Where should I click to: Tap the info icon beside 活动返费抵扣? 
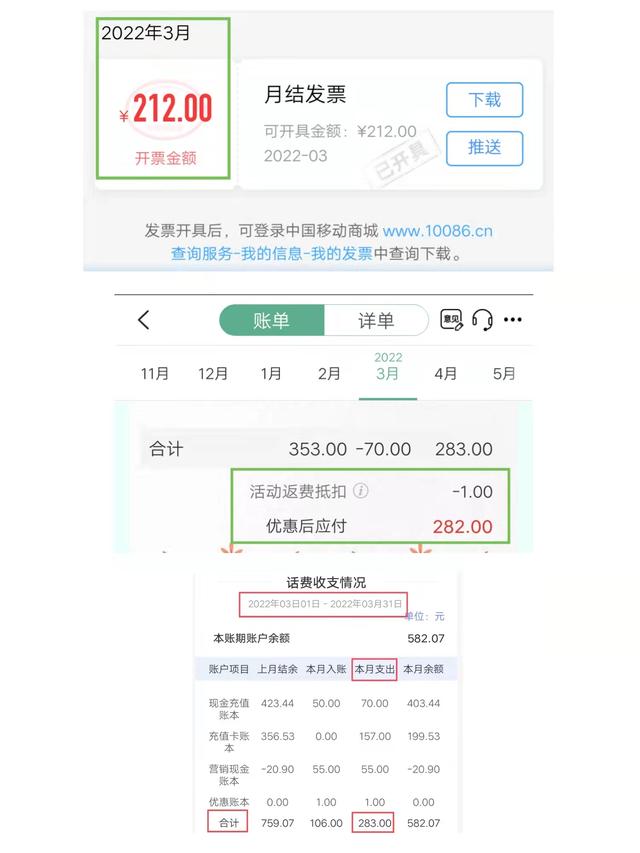(x=361, y=491)
